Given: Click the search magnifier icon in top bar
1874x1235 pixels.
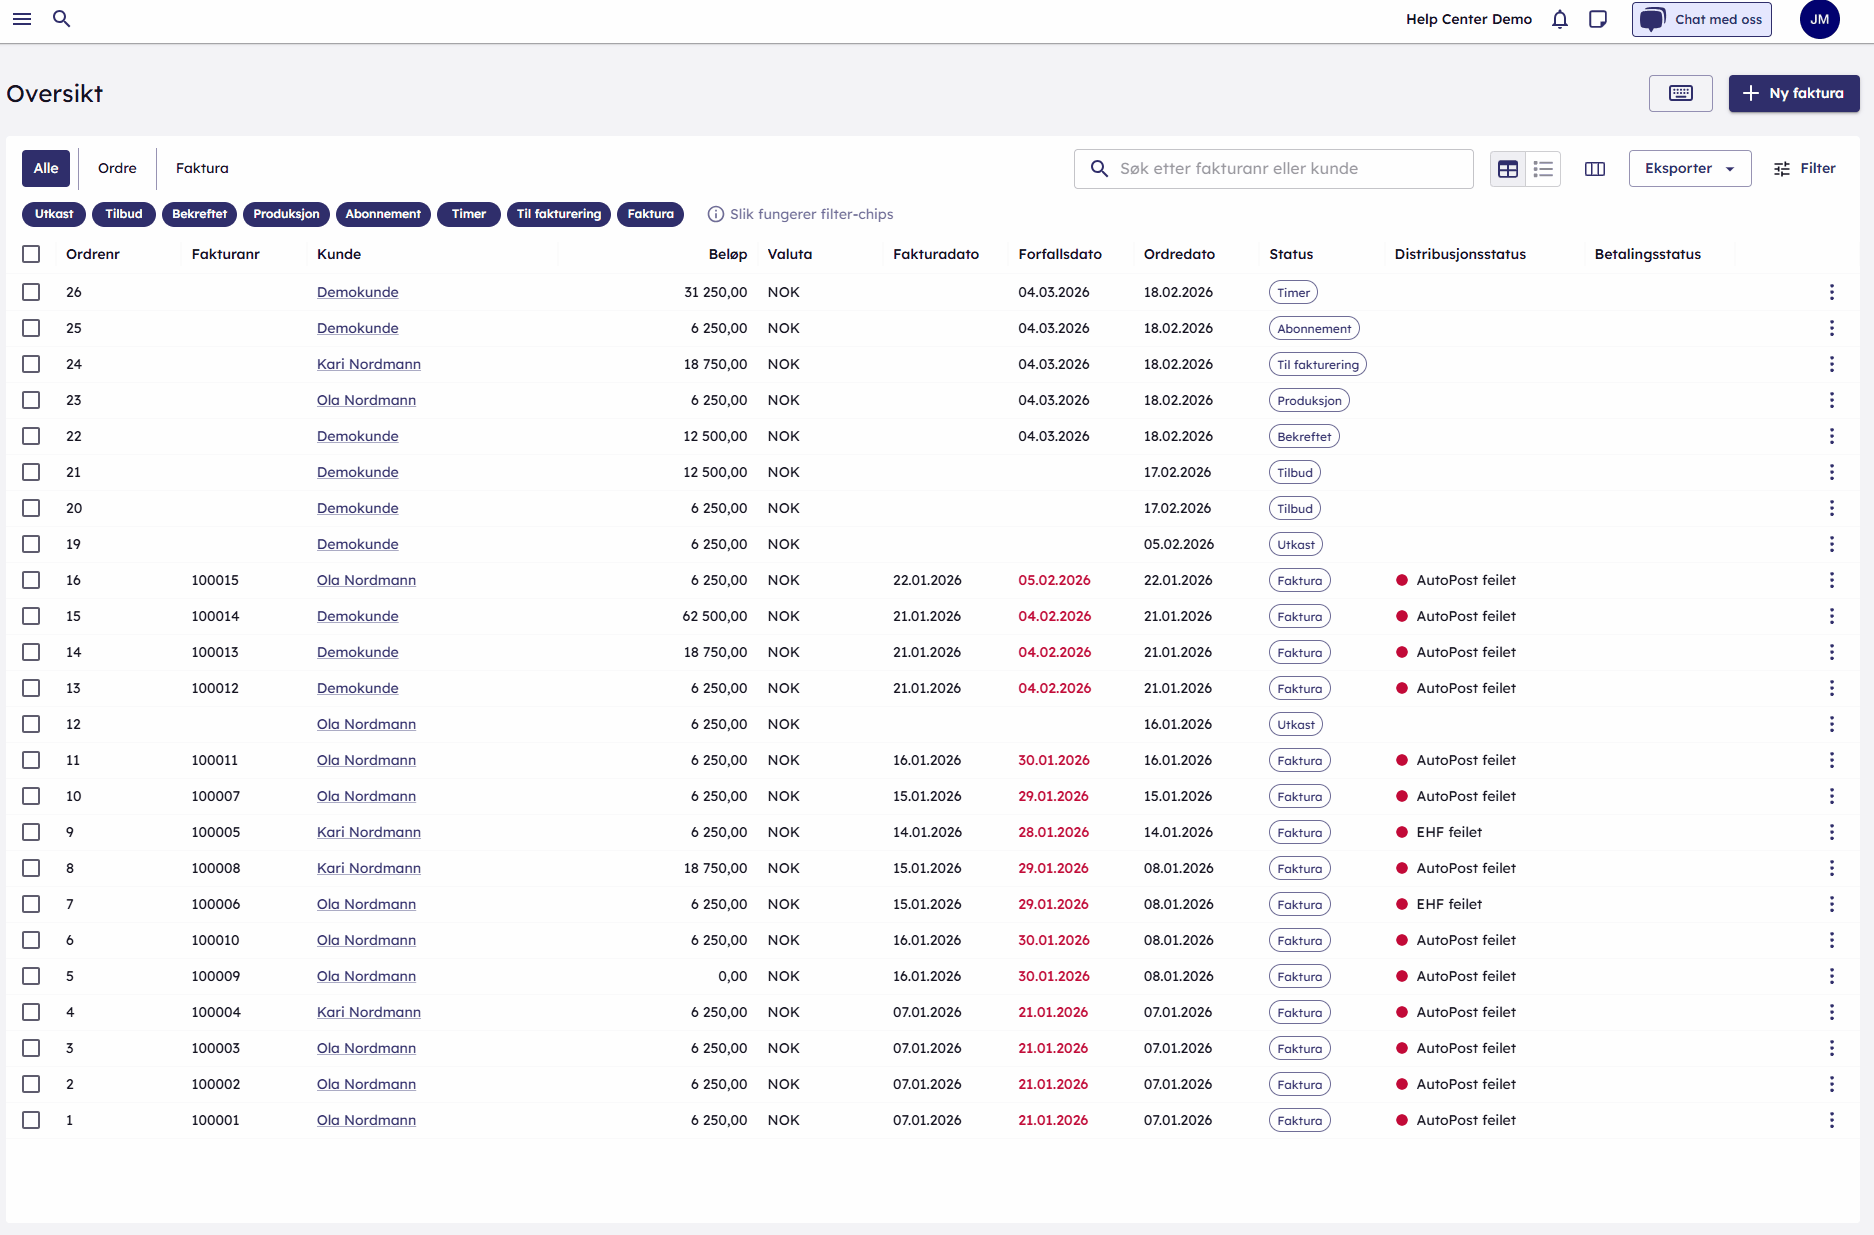Looking at the screenshot, I should pos(61,19).
